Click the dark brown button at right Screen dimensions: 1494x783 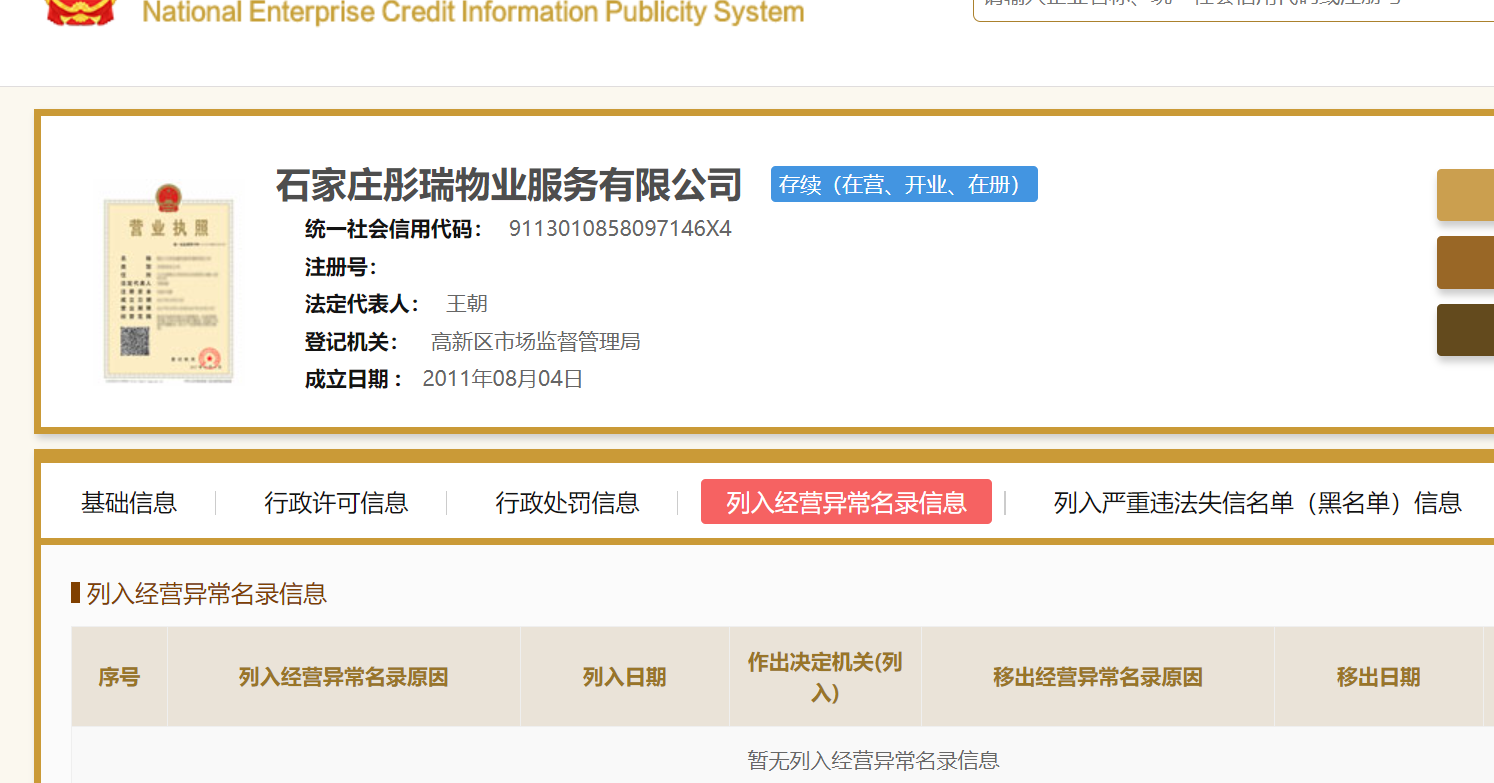1465,330
